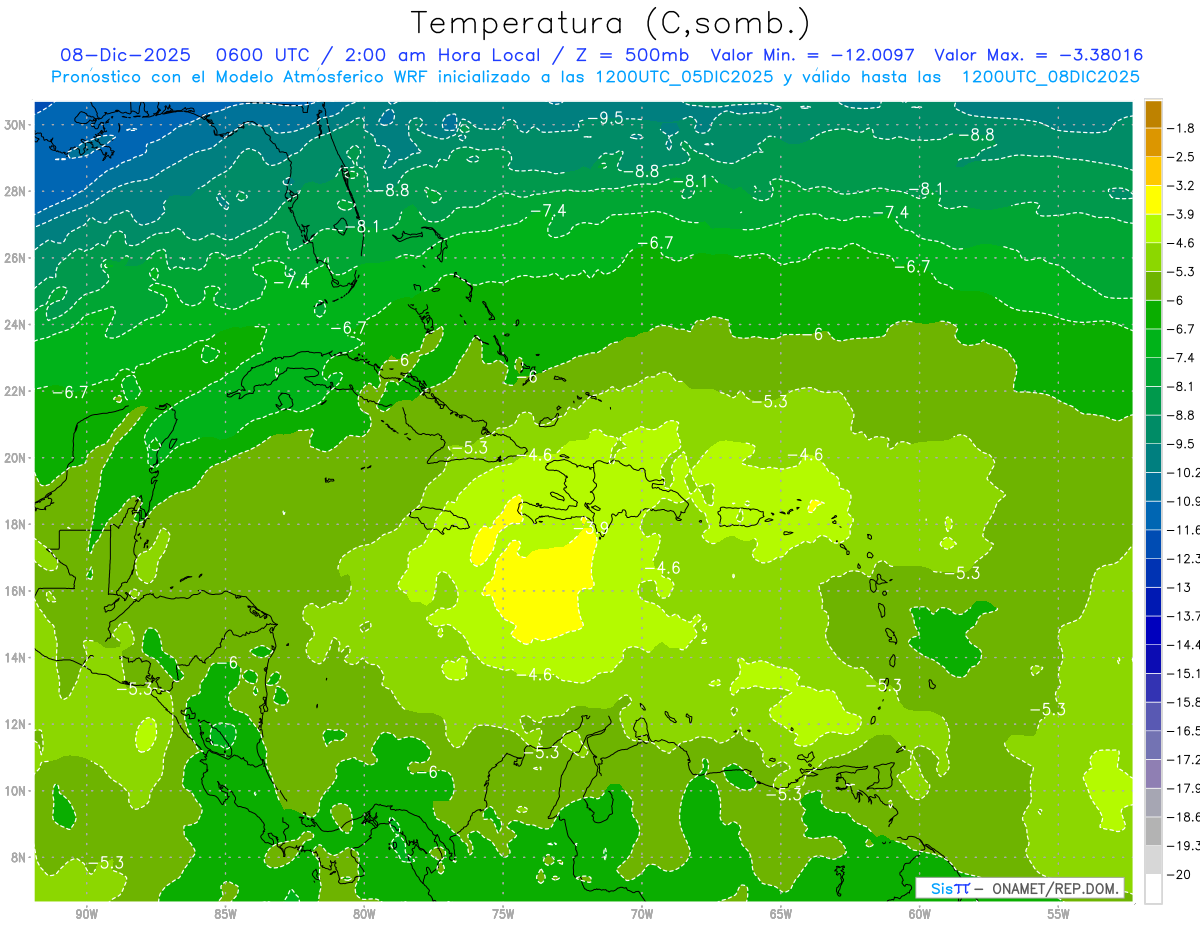Click the top orange-brown color bar segment above -1.8
Image resolution: width=1200 pixels, height=927 pixels.
pyautogui.click(x=1153, y=114)
